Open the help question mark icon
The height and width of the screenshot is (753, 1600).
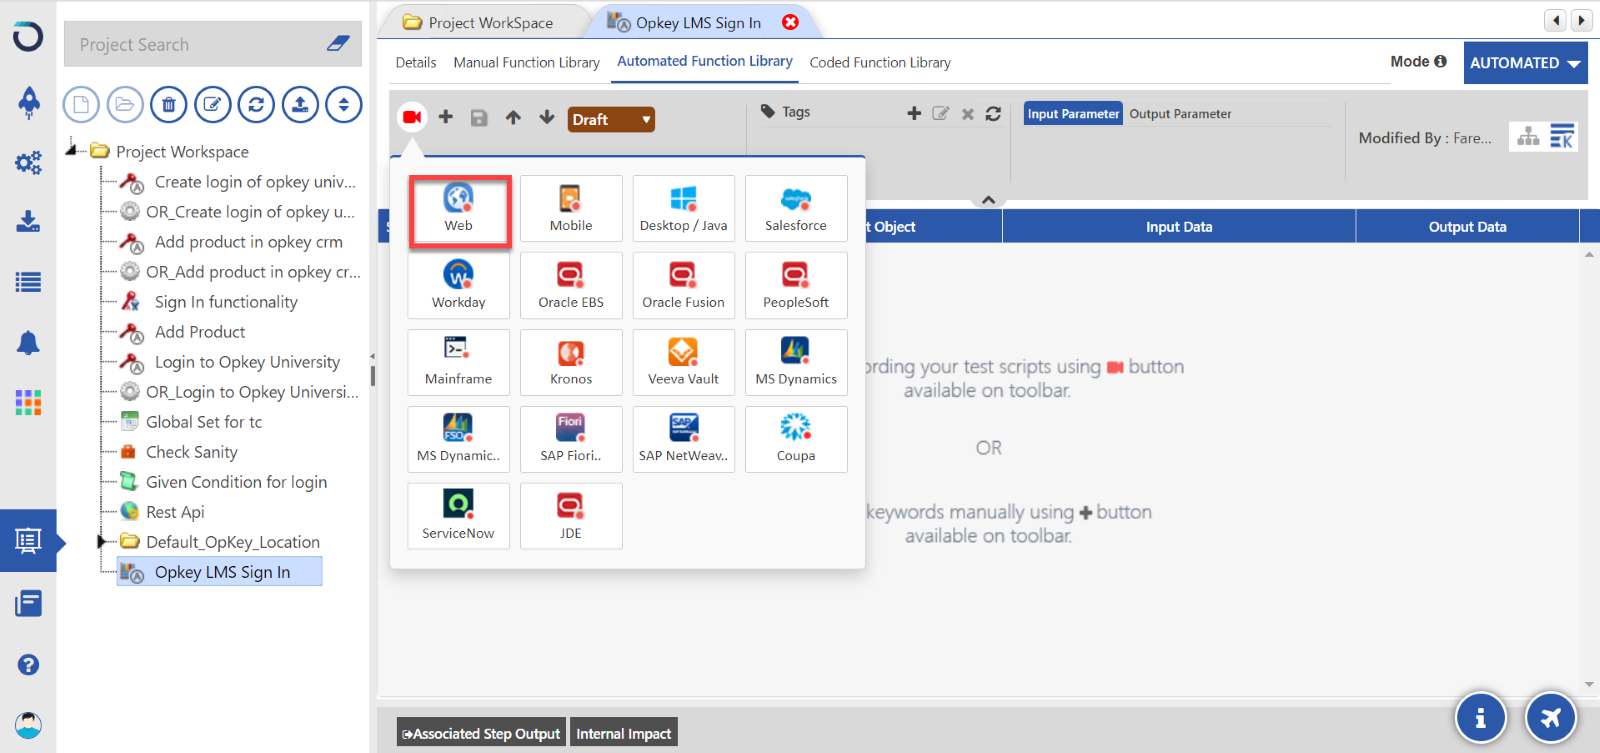coord(28,665)
